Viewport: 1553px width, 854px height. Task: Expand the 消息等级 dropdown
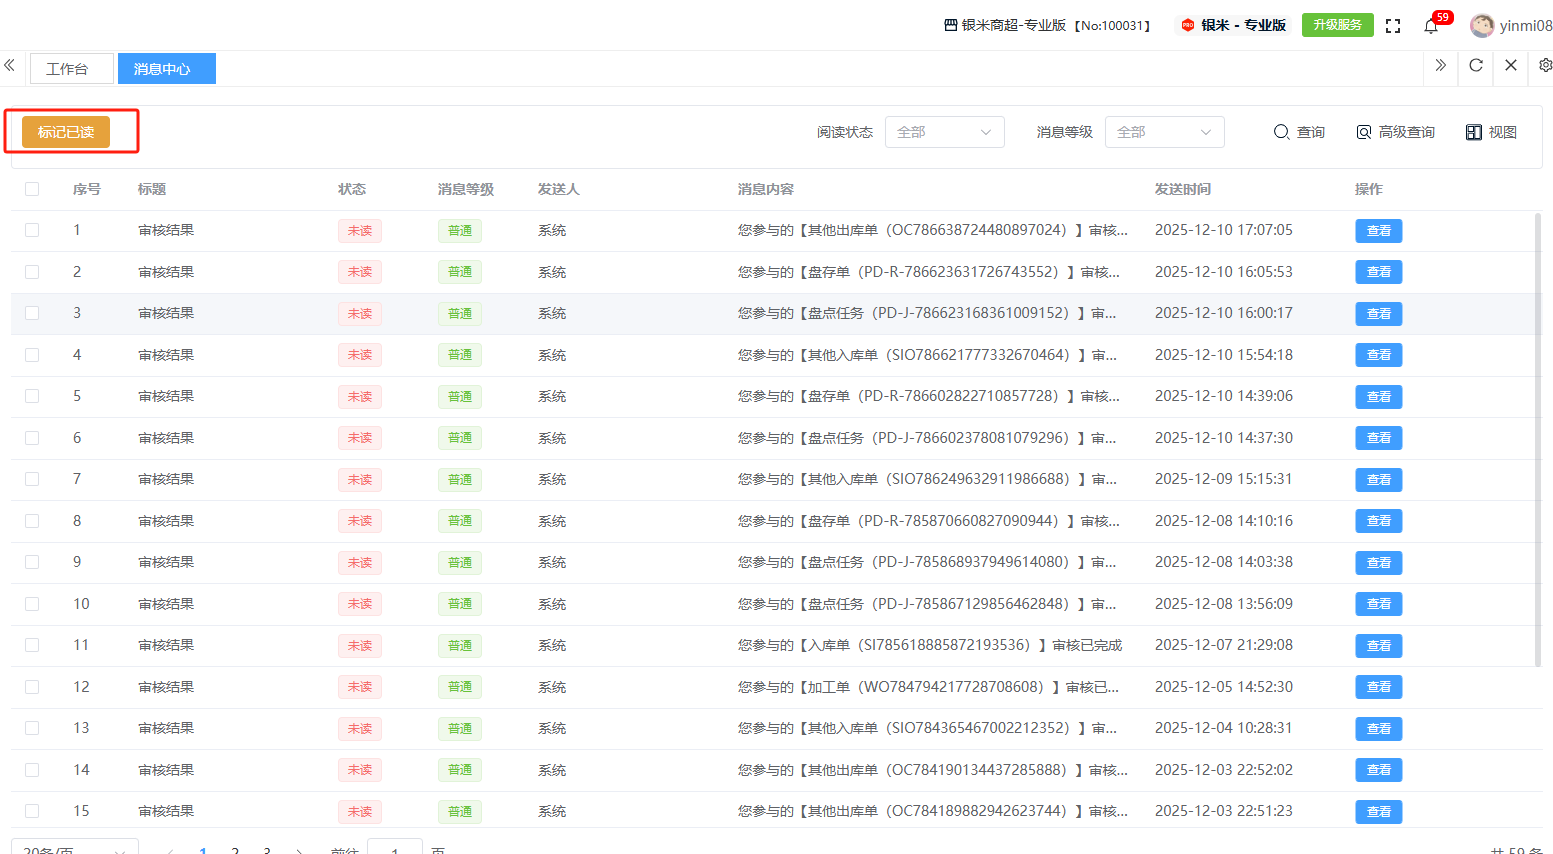1164,132
